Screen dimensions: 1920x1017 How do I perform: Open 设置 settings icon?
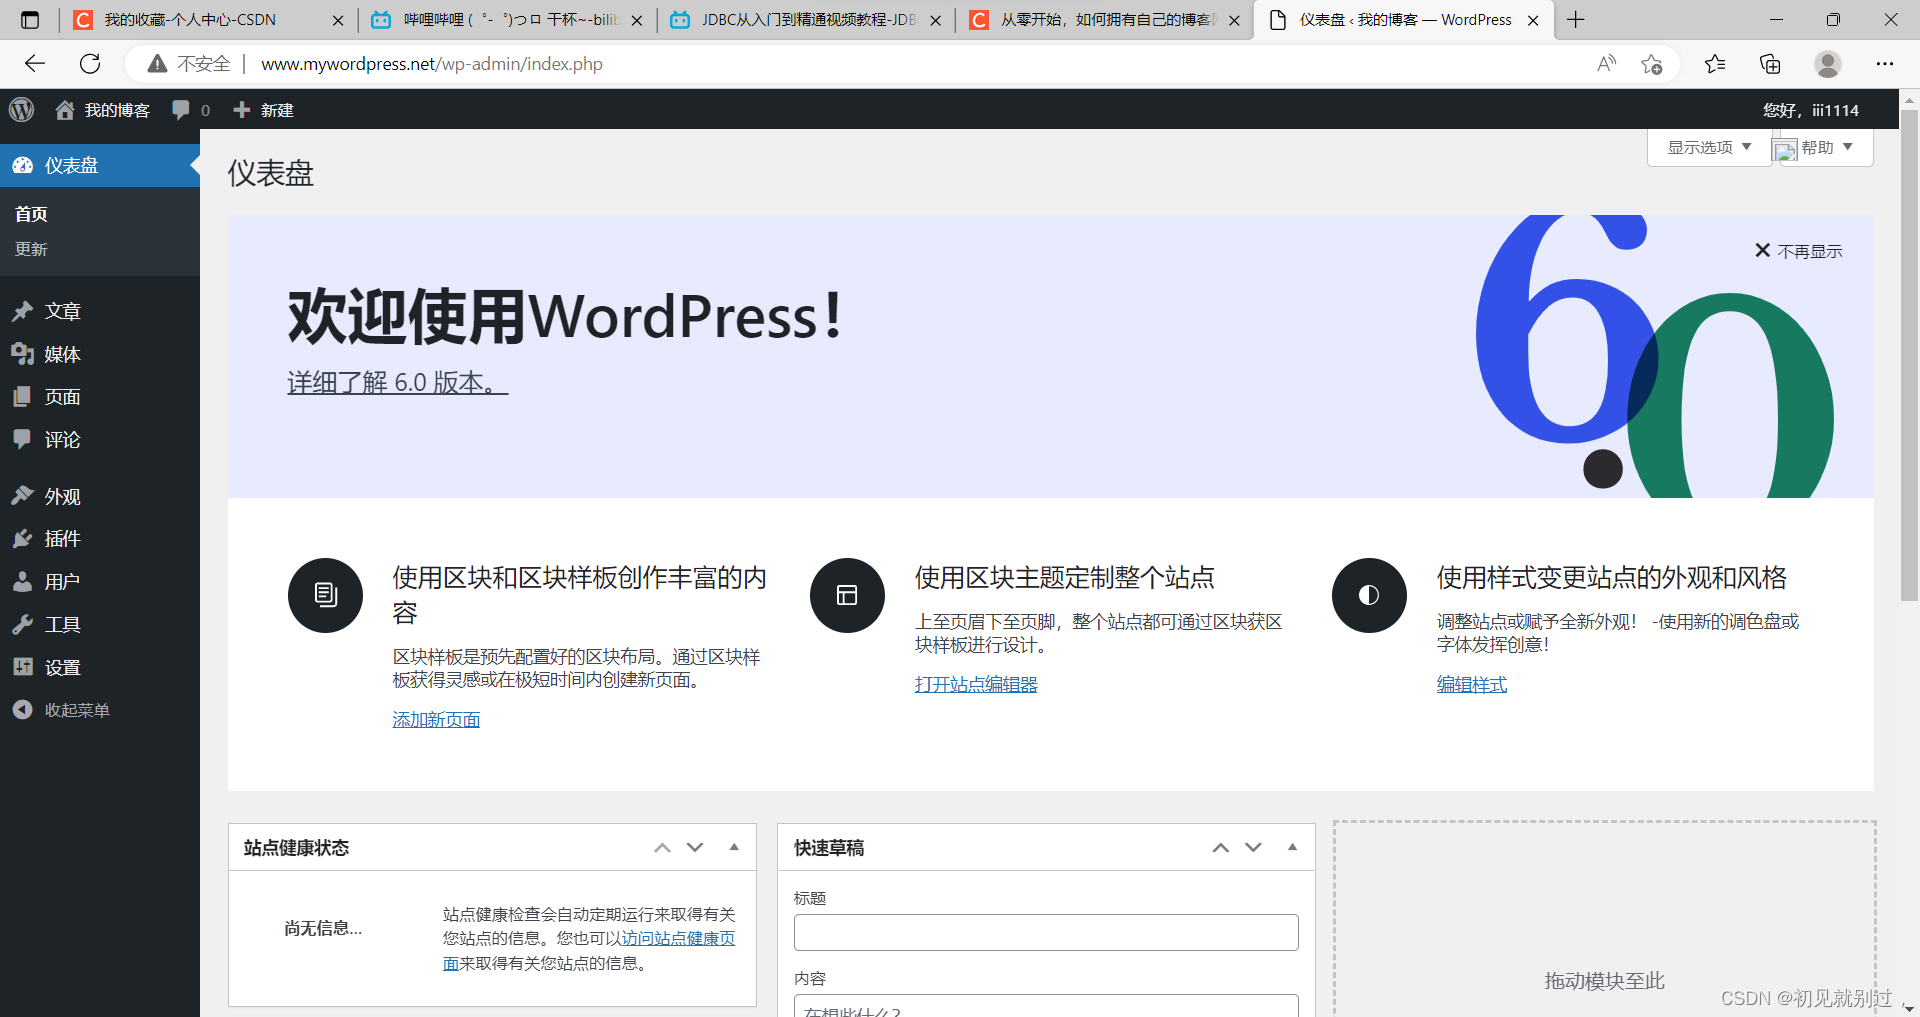coord(23,667)
